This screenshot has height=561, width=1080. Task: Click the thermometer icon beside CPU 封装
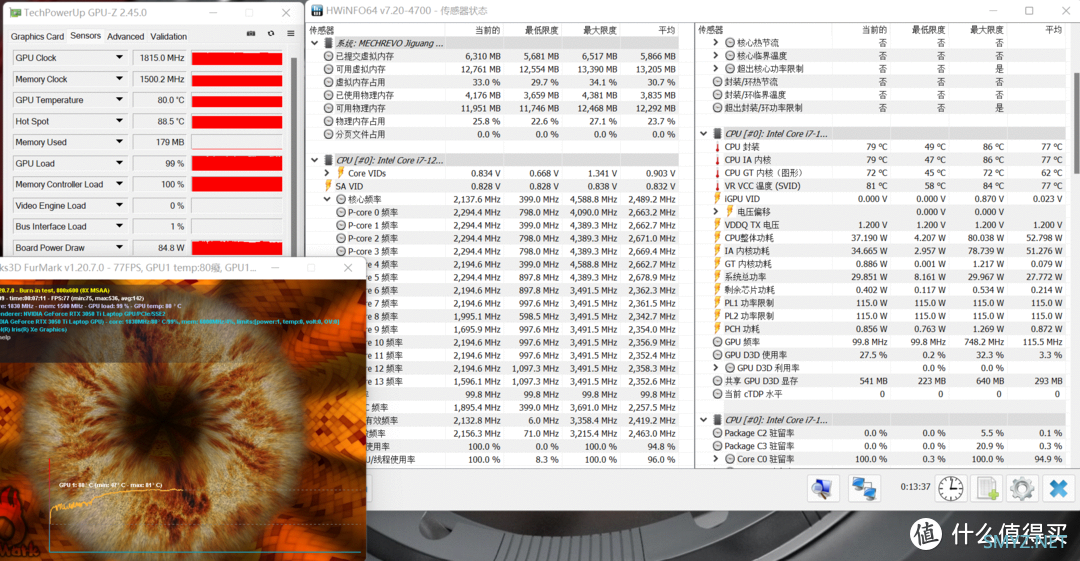click(x=717, y=147)
